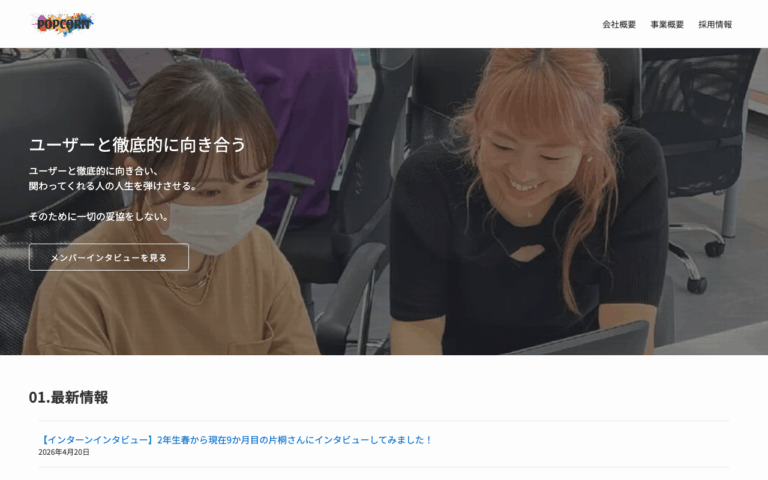The image size is (768, 480).
Task: Click the POPCORN logo
Action: pyautogui.click(x=63, y=24)
